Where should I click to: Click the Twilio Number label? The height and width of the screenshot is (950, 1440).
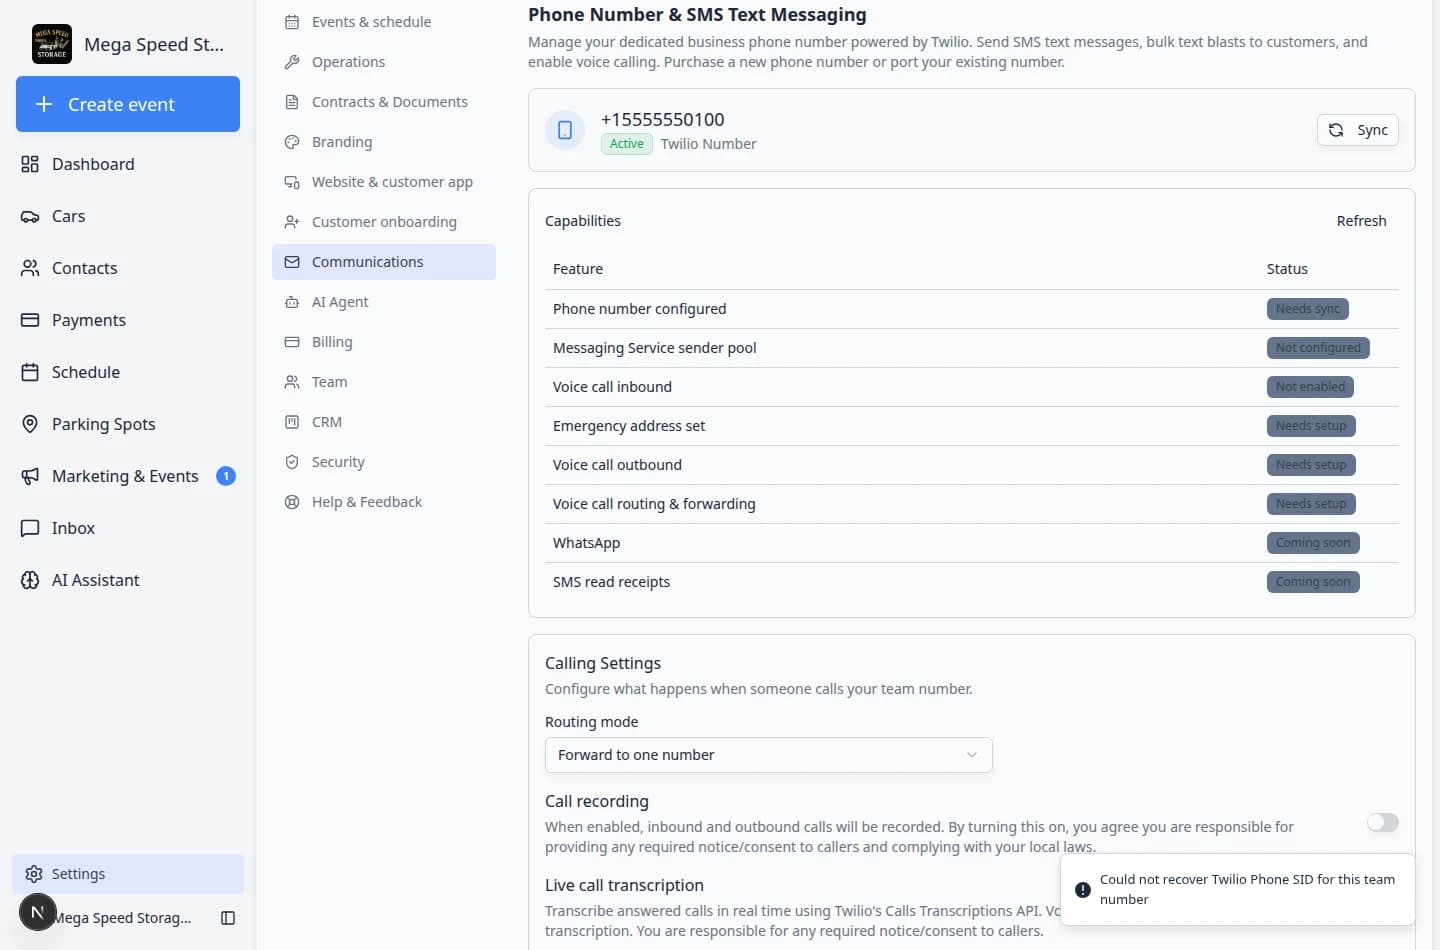[708, 144]
